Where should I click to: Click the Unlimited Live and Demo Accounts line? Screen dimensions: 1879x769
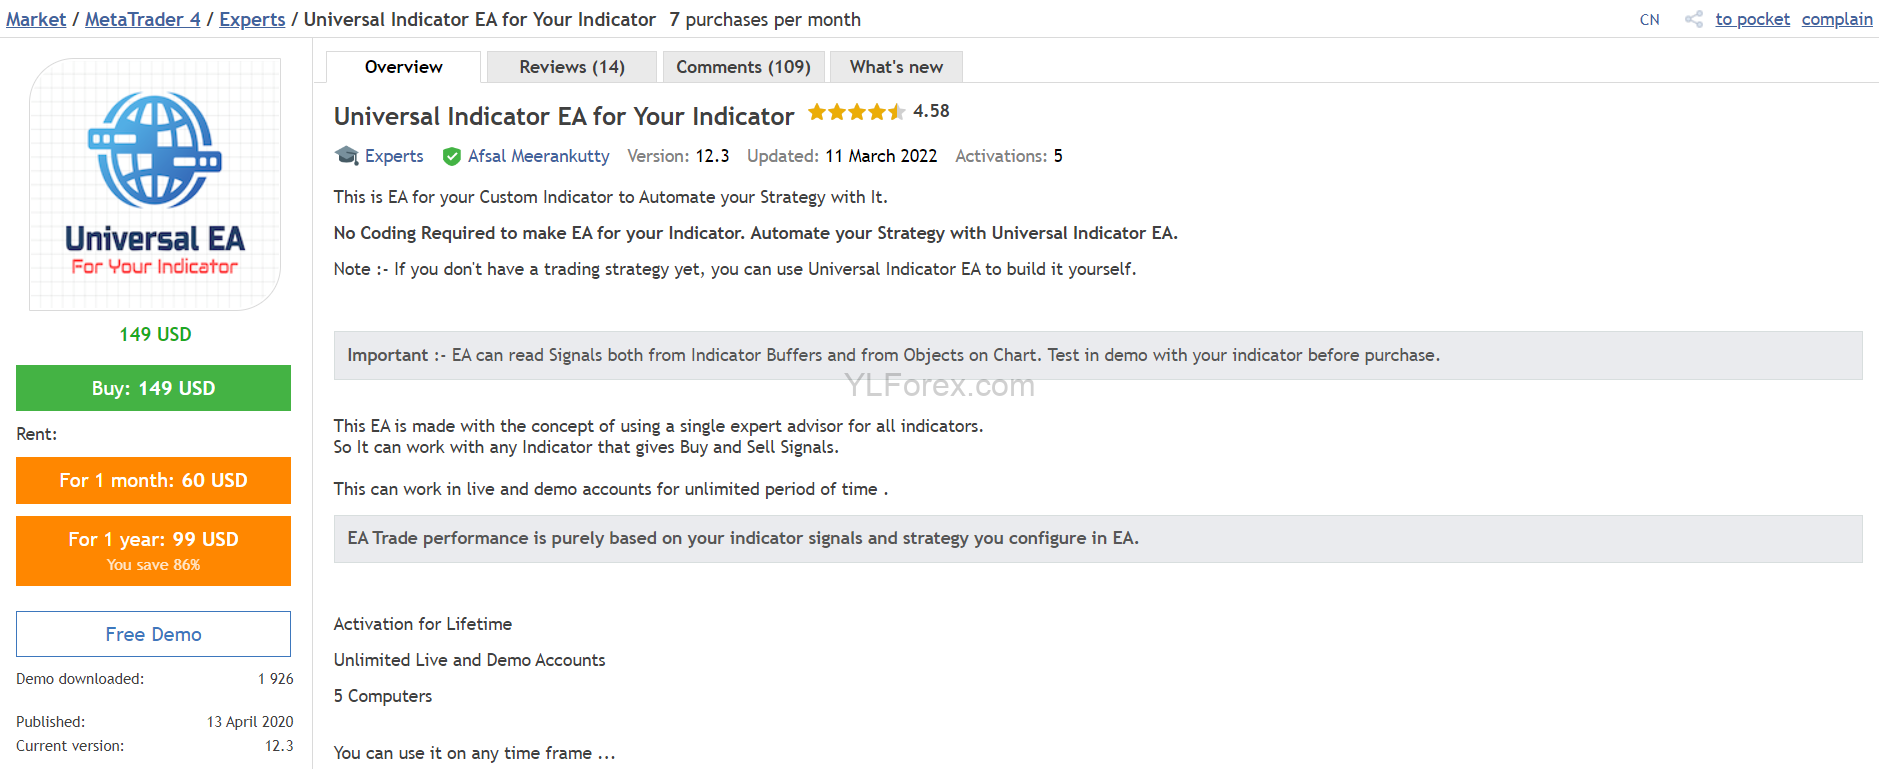470,660
